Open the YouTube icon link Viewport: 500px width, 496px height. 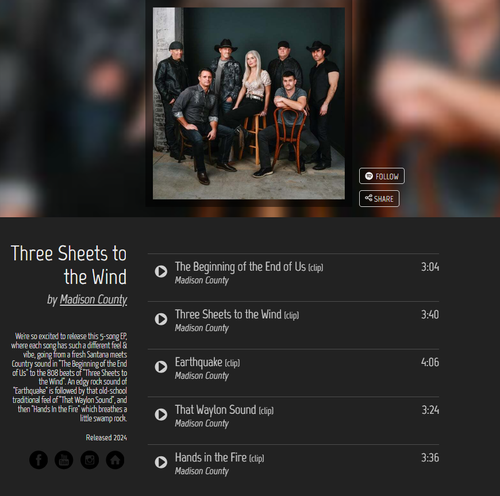coord(64,460)
